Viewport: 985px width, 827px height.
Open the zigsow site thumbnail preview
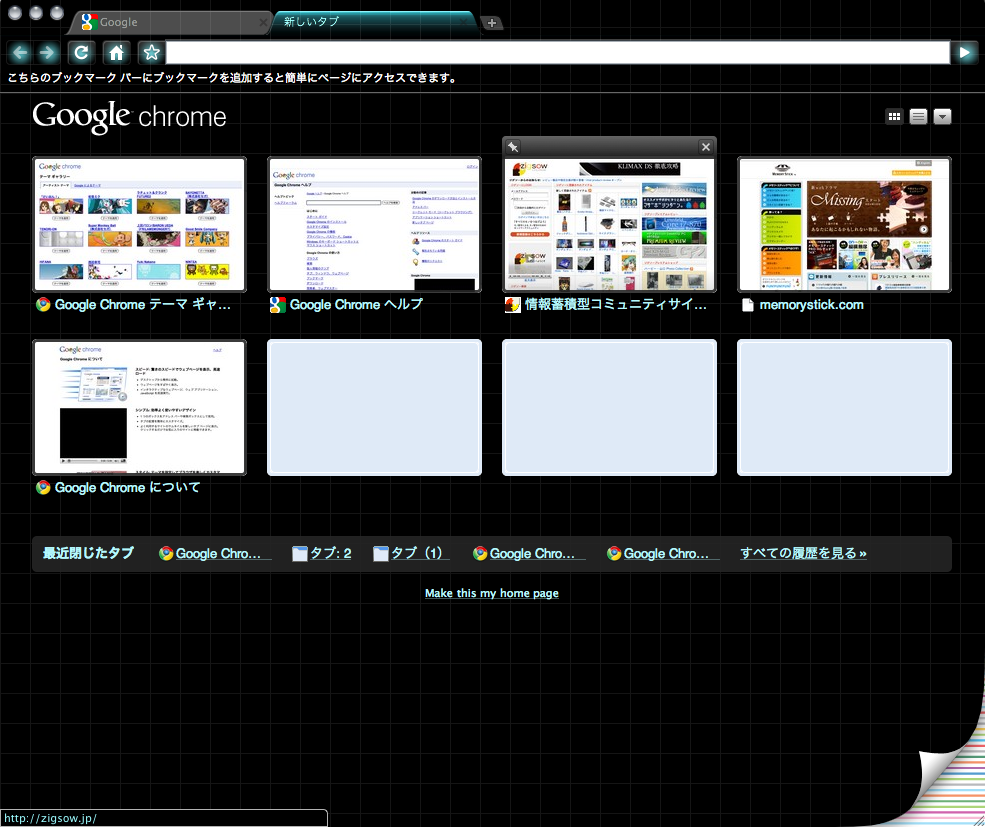tap(609, 224)
